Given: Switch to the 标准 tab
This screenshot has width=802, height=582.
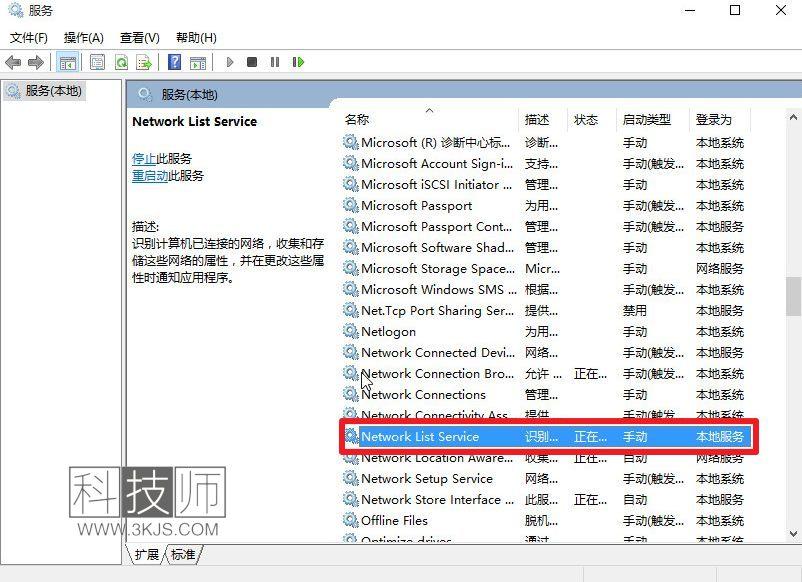Looking at the screenshot, I should [x=183, y=554].
